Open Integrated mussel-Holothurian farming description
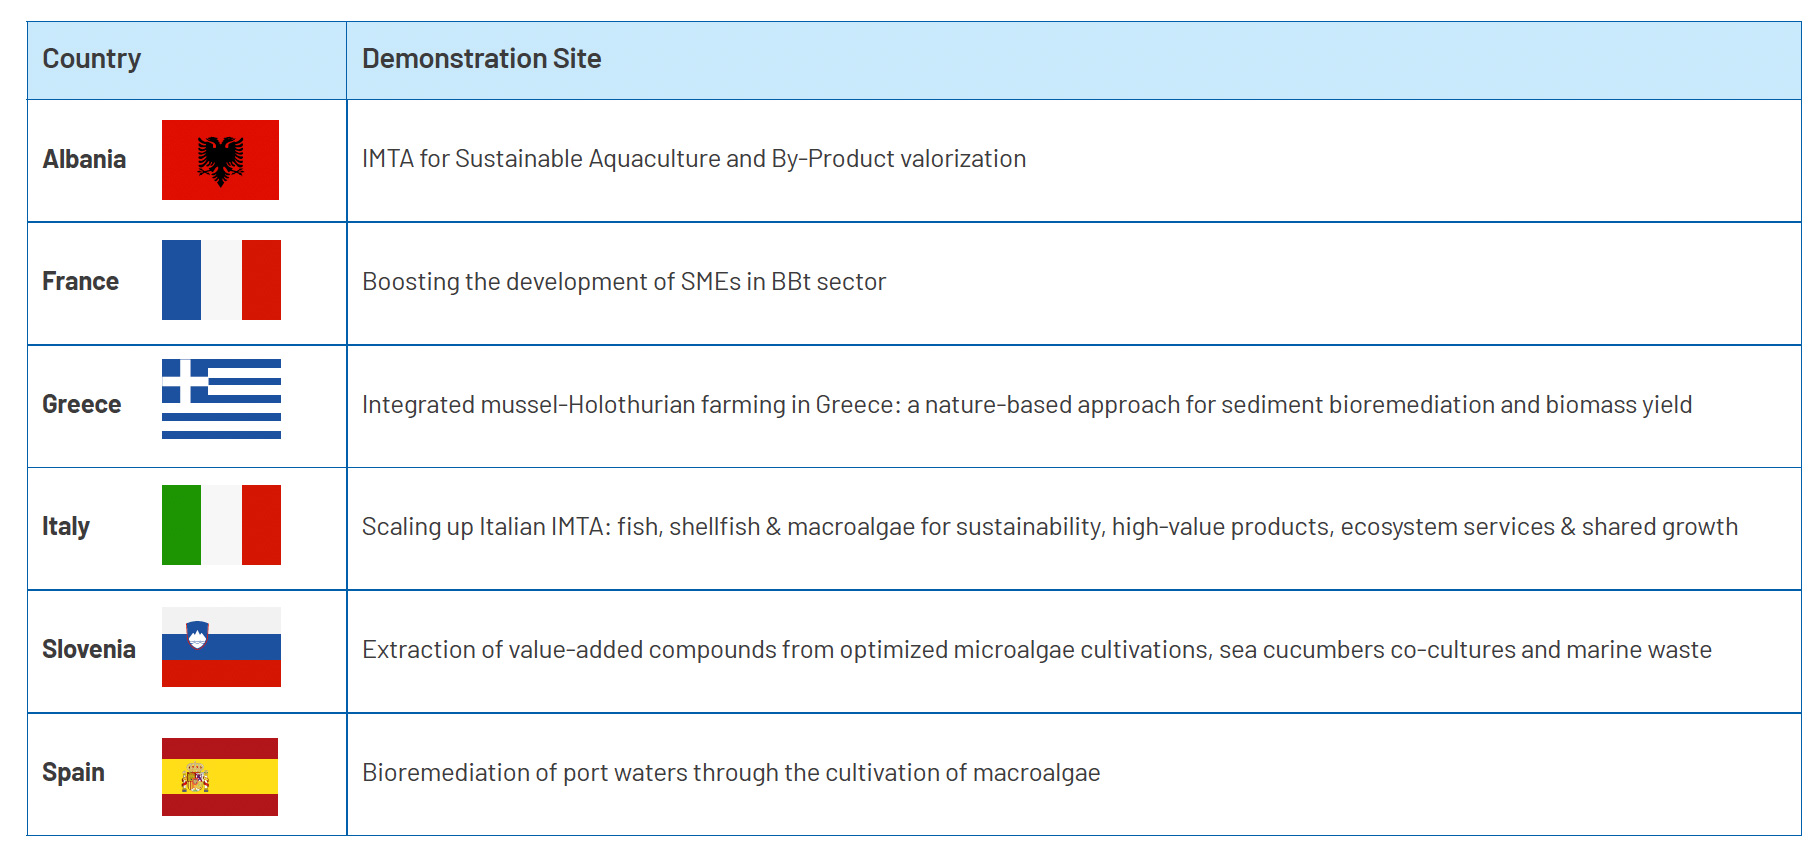1814x854 pixels. click(x=1027, y=405)
